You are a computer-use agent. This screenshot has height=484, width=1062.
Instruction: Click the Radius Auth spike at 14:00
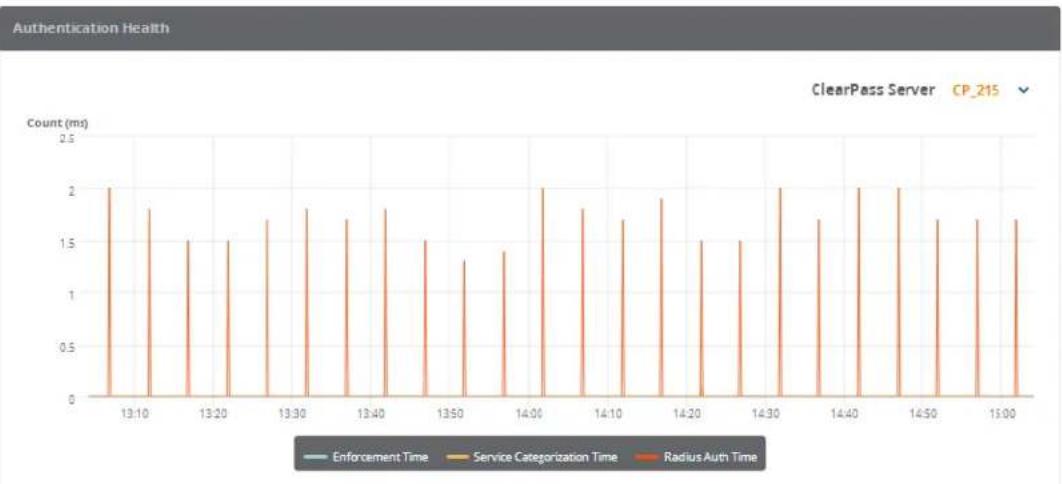point(543,292)
